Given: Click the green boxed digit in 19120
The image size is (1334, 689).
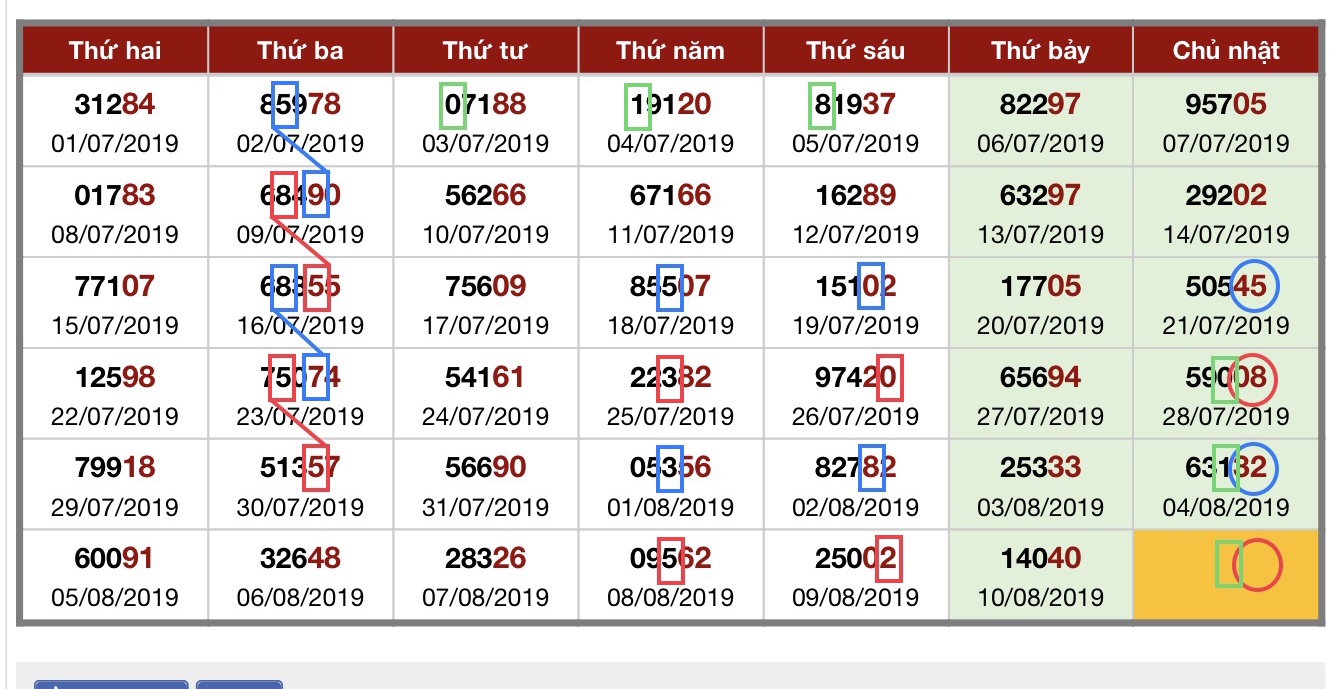Looking at the screenshot, I should coord(638,106).
